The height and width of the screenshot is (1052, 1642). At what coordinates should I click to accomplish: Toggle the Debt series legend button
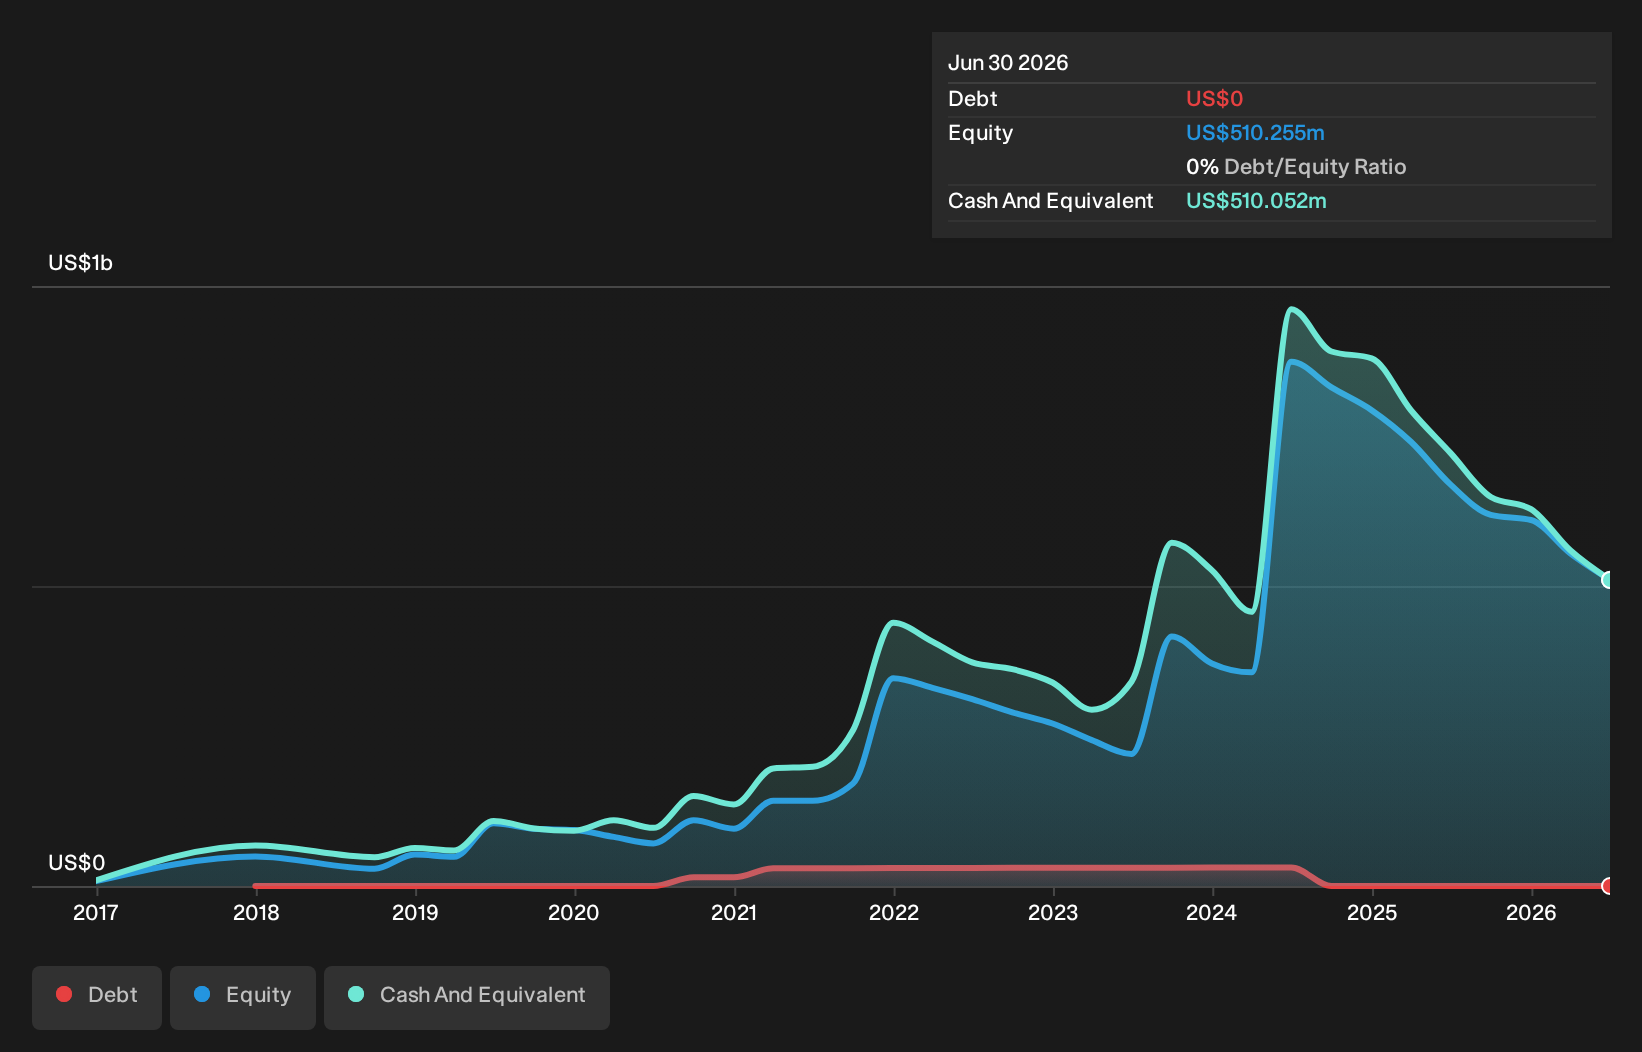point(97,997)
